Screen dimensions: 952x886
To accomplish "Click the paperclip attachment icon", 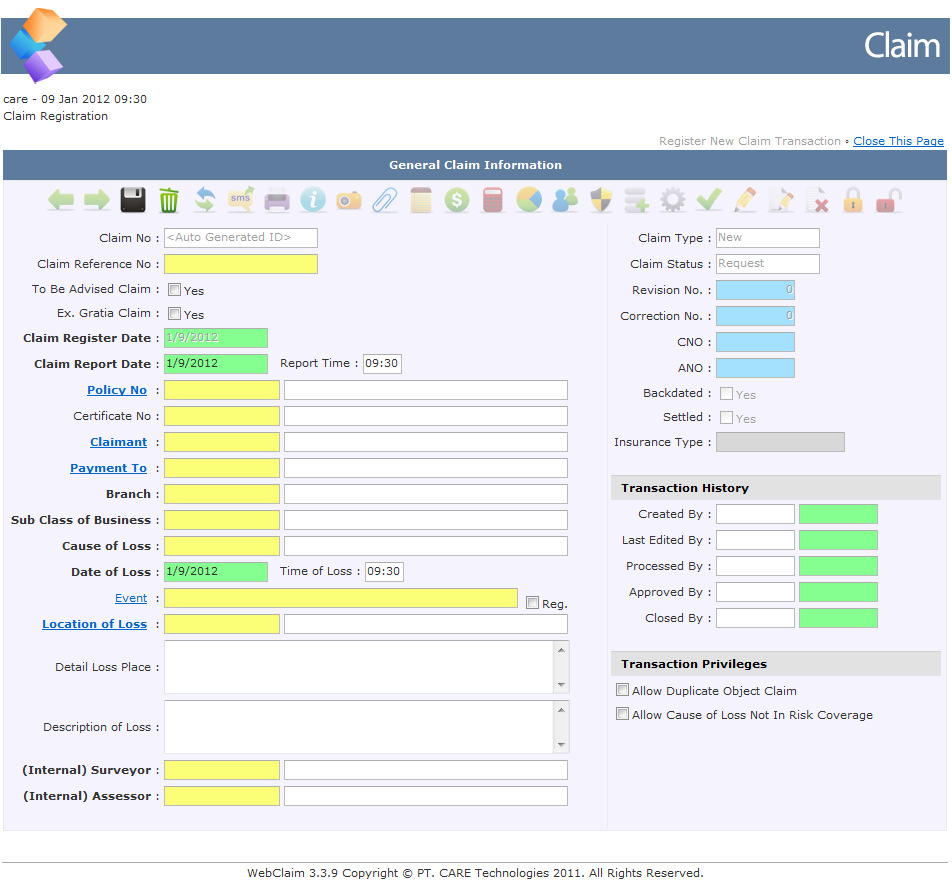I will (384, 200).
